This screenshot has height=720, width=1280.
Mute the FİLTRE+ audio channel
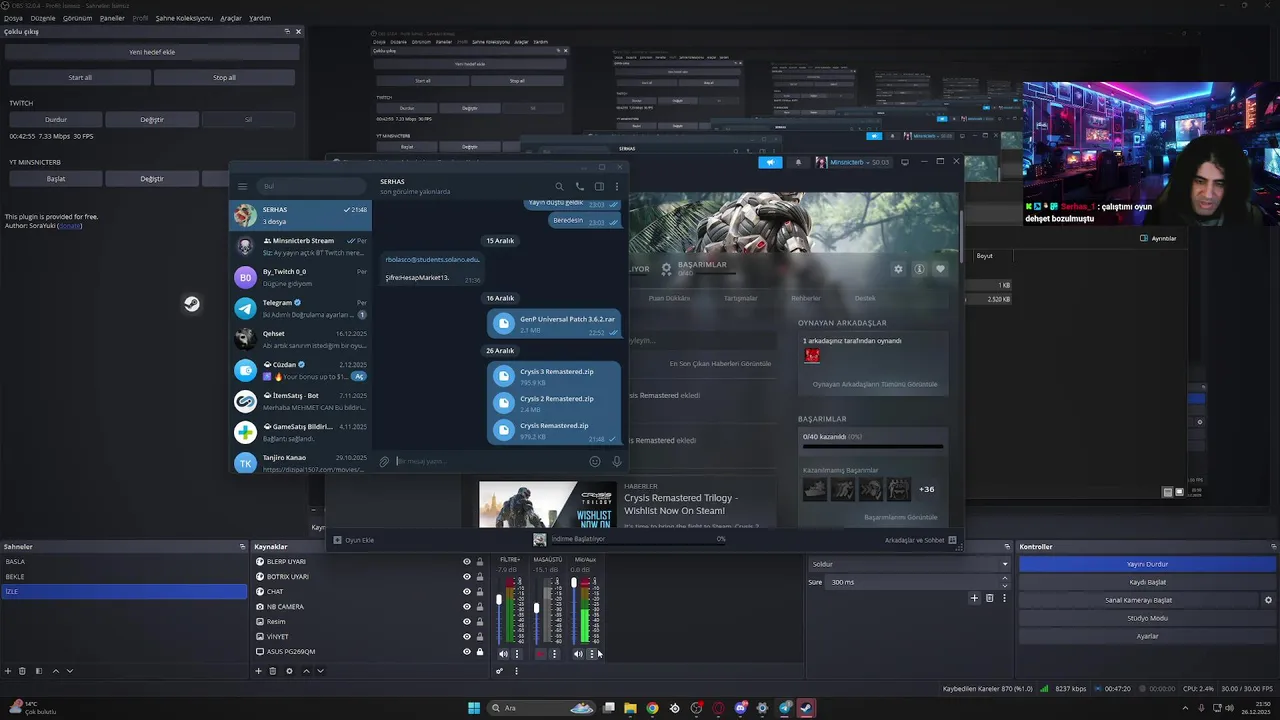coord(503,654)
